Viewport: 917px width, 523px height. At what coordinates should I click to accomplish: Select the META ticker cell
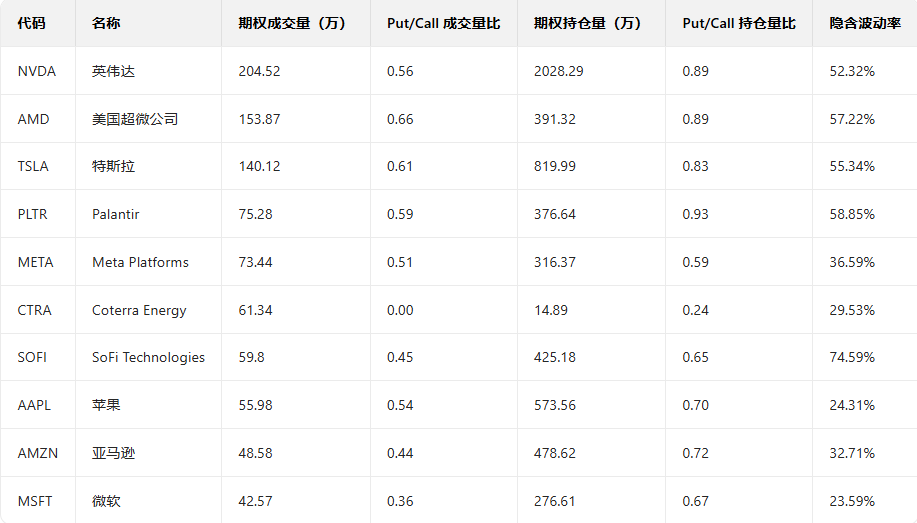(x=36, y=262)
